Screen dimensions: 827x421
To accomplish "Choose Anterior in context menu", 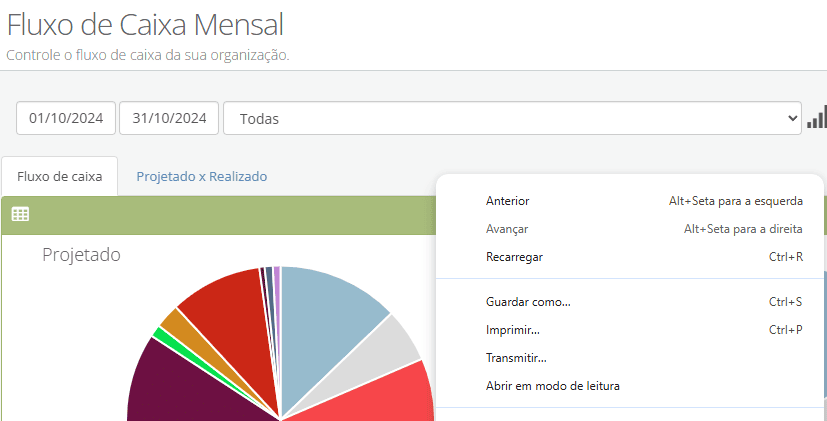I will 630,201.
